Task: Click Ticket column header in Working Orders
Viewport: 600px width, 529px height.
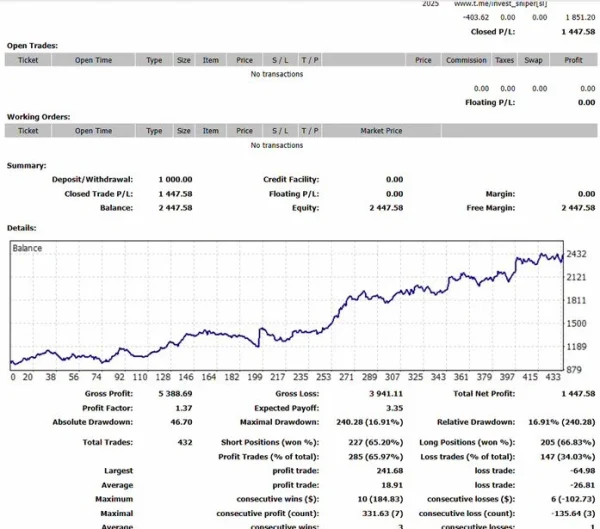Action: coord(28,131)
